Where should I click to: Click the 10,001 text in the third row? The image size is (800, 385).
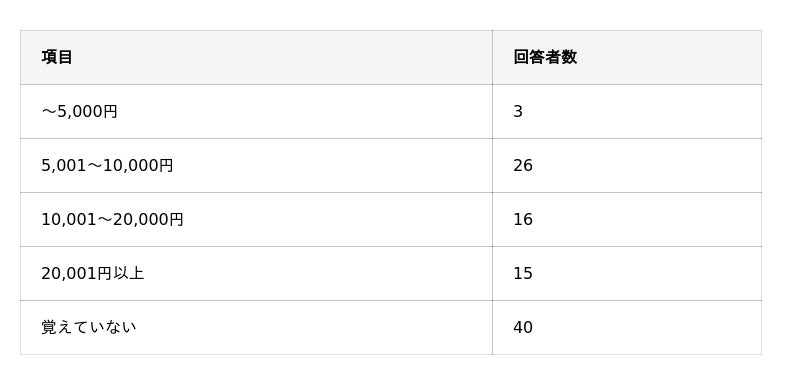(x=69, y=219)
